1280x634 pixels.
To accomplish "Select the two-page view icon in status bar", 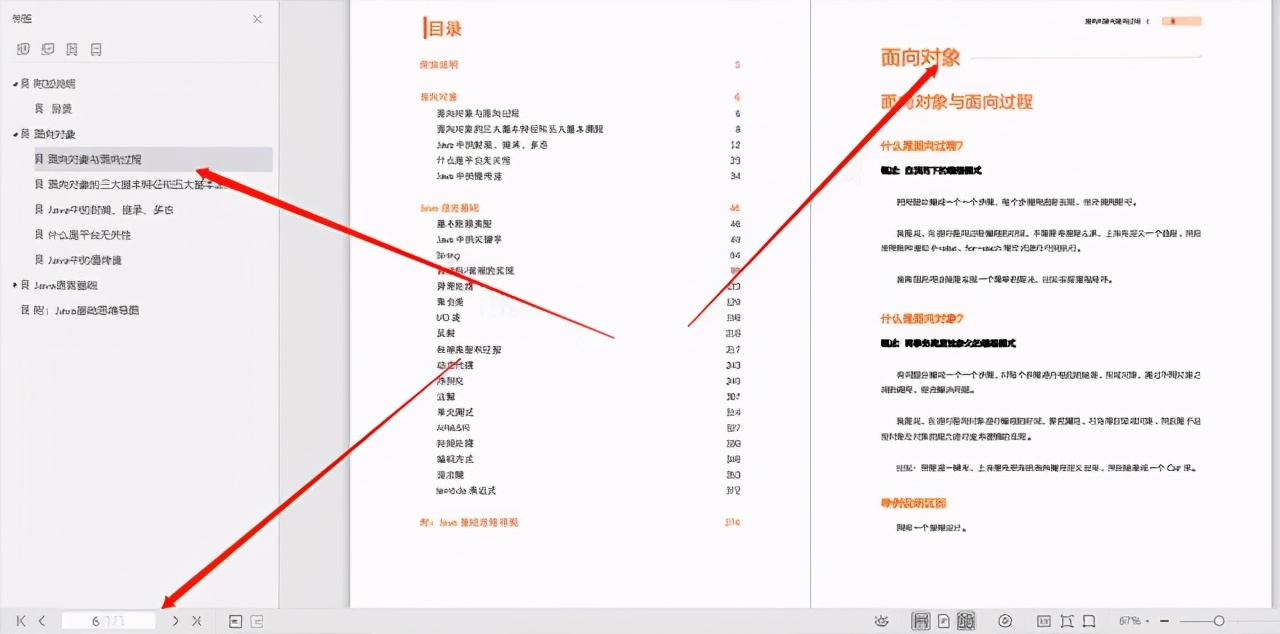I will [966, 621].
